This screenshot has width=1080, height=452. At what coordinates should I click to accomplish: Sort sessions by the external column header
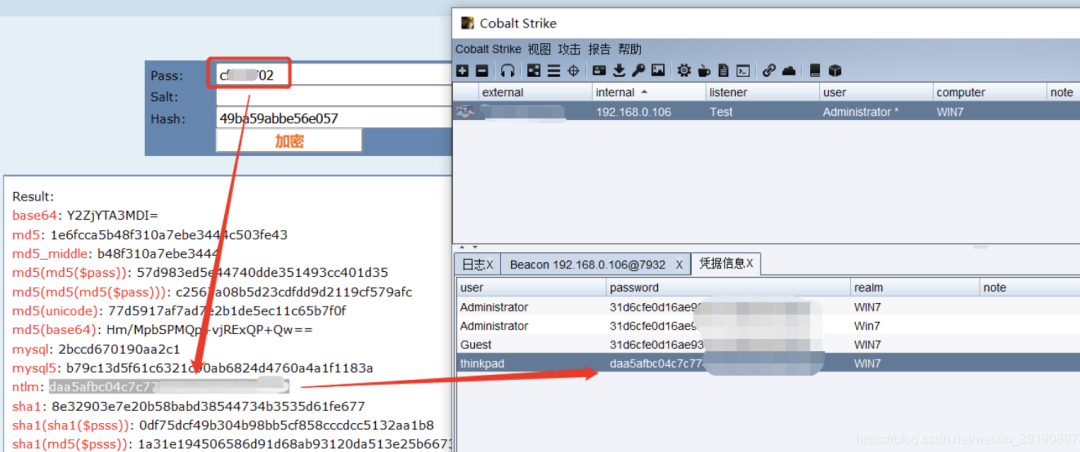point(535,92)
